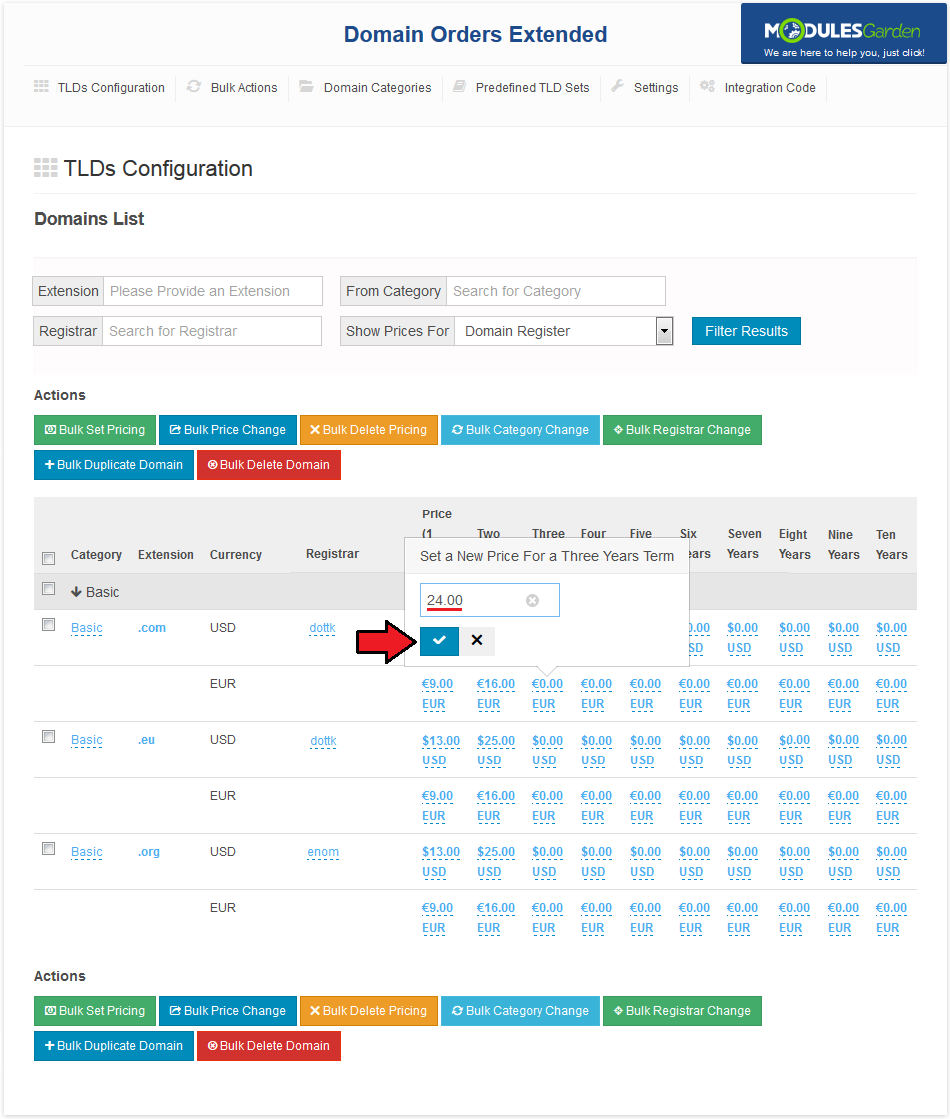This screenshot has height=1119, width=950.
Task: Confirm new price with the checkmark button
Action: pyautogui.click(x=439, y=640)
